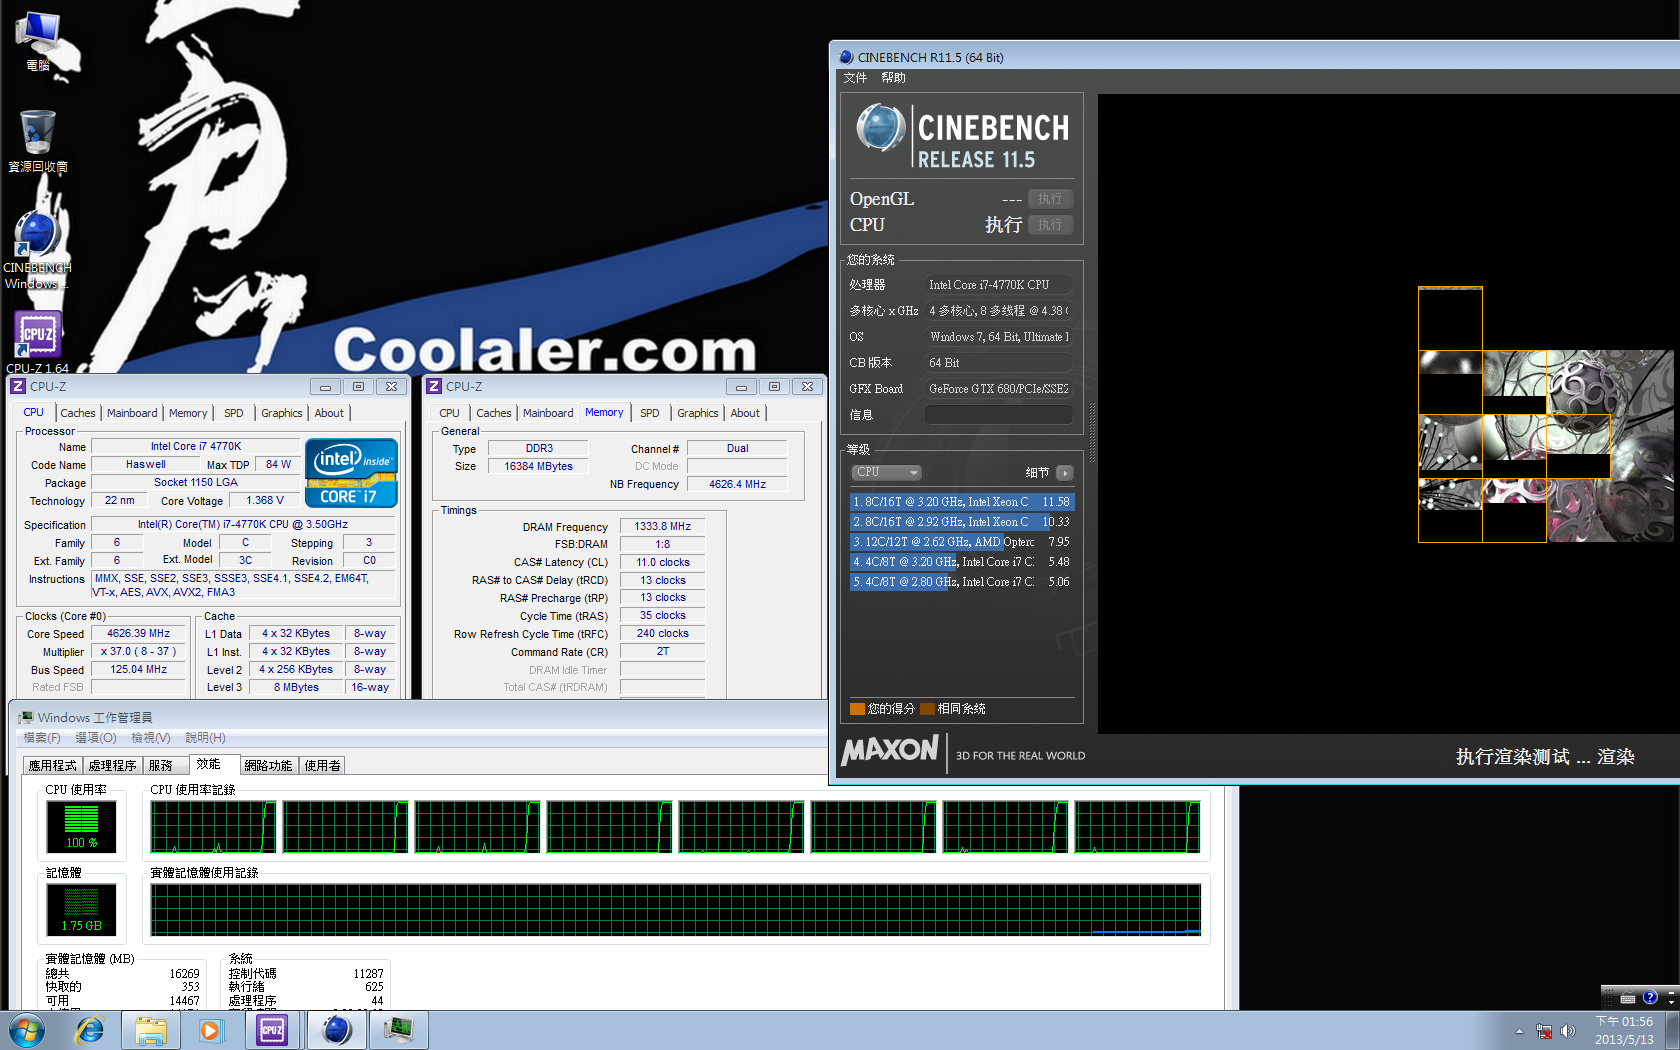1680x1050 pixels.
Task: Click the 信息 info input field
Action: pos(998,414)
